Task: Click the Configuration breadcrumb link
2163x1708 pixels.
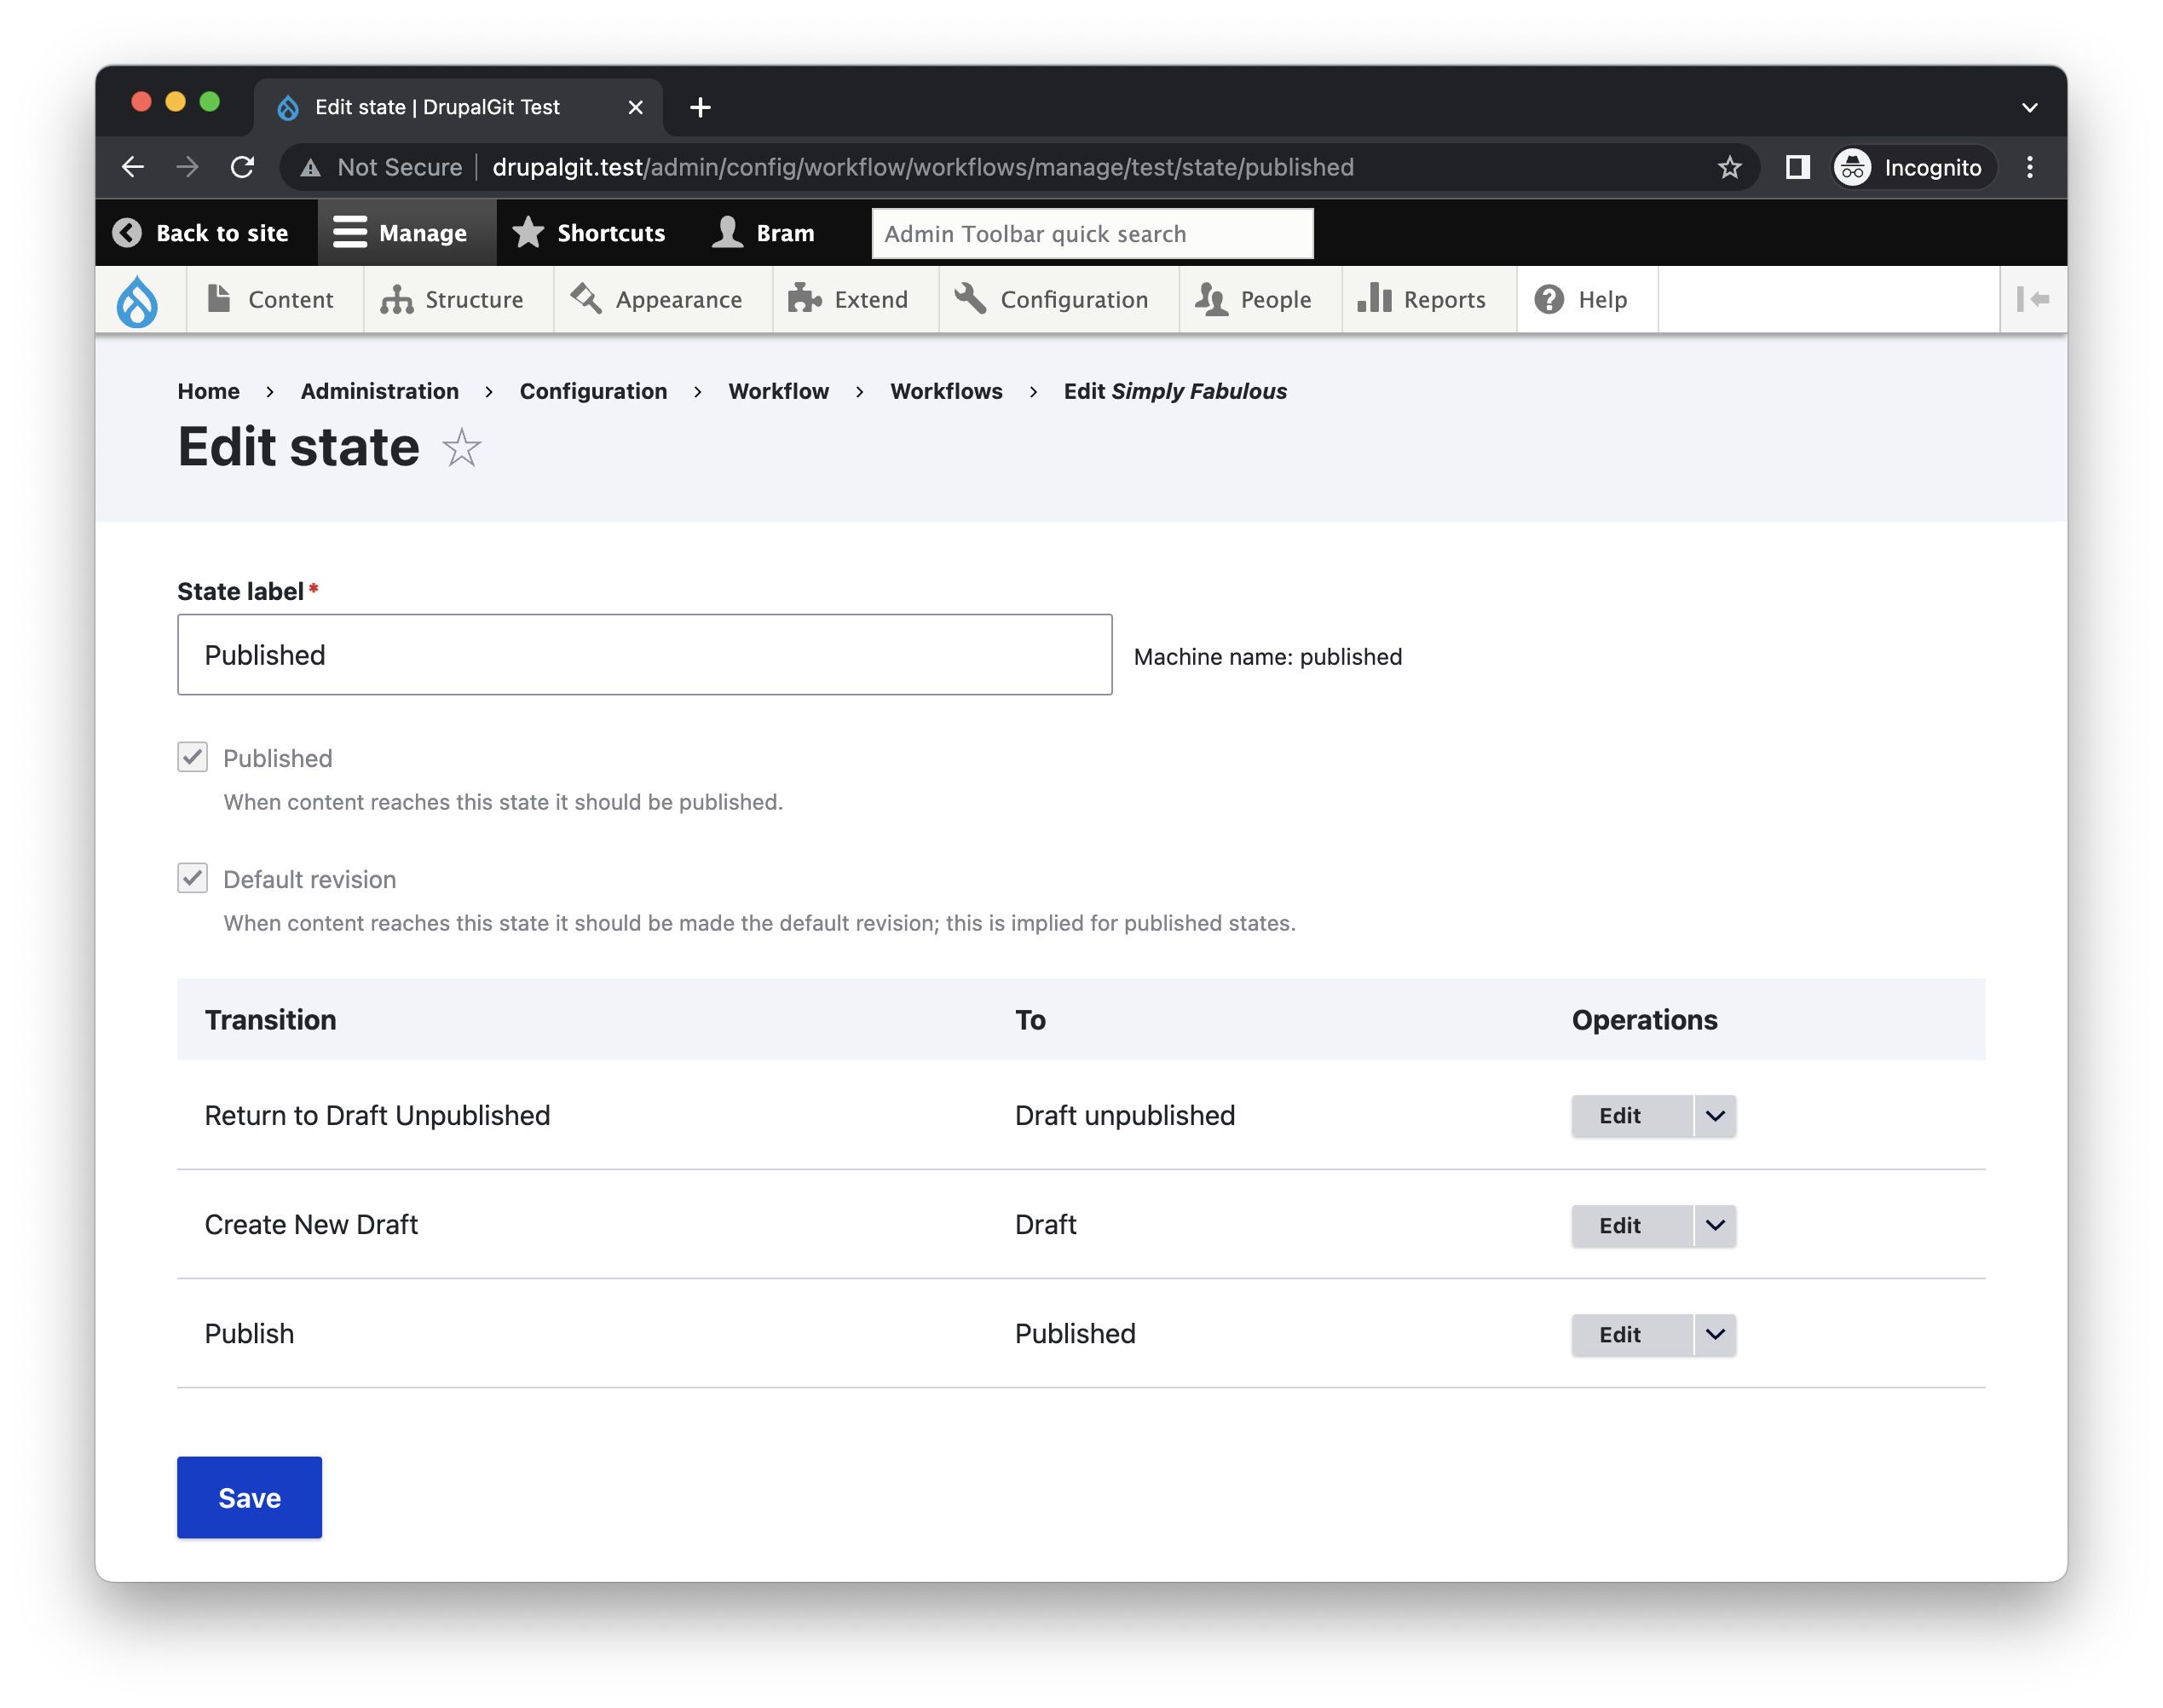Action: pos(593,389)
